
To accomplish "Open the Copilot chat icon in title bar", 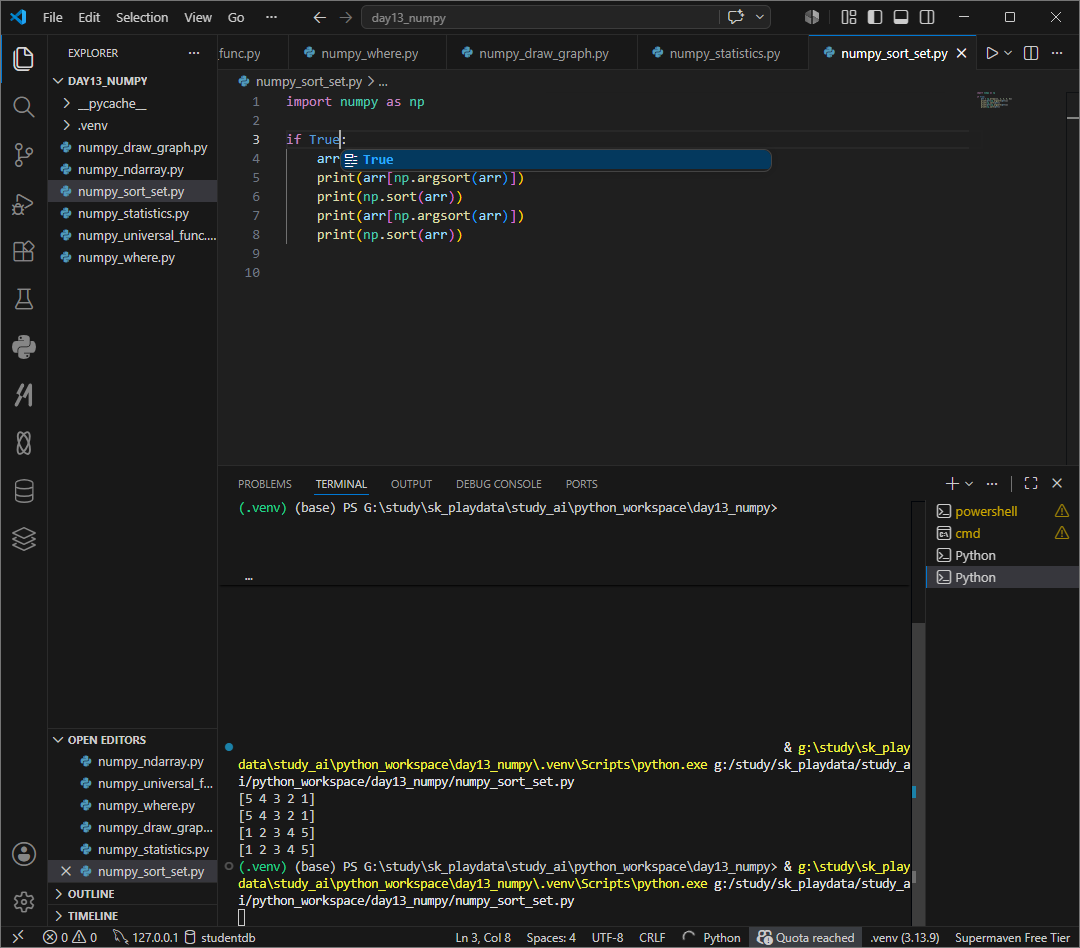I will point(736,17).
